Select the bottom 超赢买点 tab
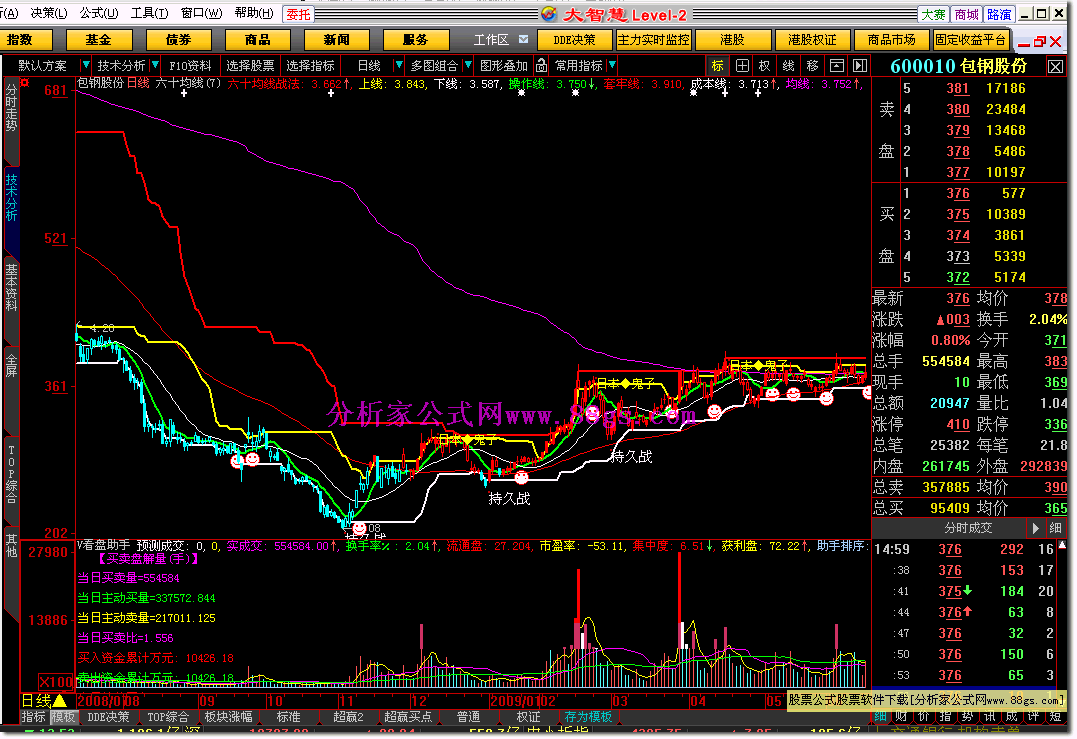Image resolution: width=1077 pixels, height=739 pixels. (x=408, y=716)
